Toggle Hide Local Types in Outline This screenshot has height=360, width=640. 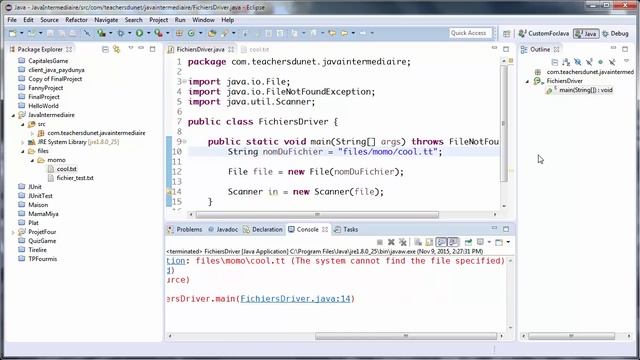(x=612, y=62)
